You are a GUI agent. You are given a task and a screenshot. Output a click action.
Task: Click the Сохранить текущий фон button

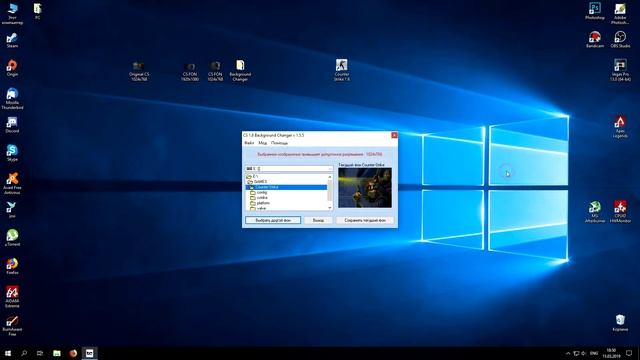tap(365, 220)
